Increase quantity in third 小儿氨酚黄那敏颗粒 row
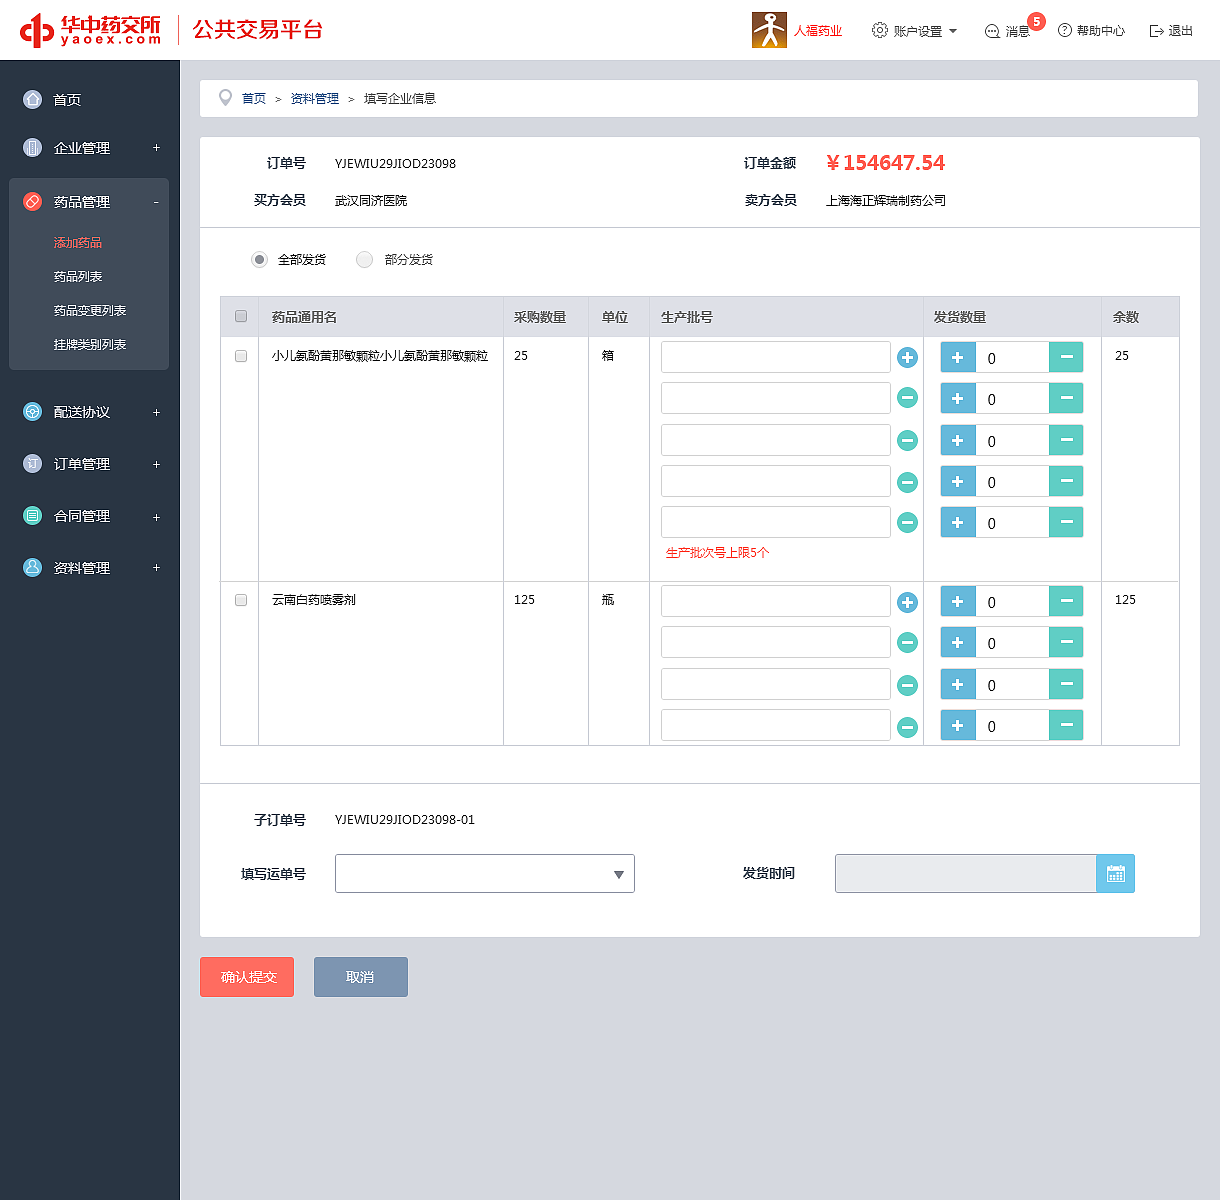This screenshot has width=1220, height=1200. click(958, 440)
